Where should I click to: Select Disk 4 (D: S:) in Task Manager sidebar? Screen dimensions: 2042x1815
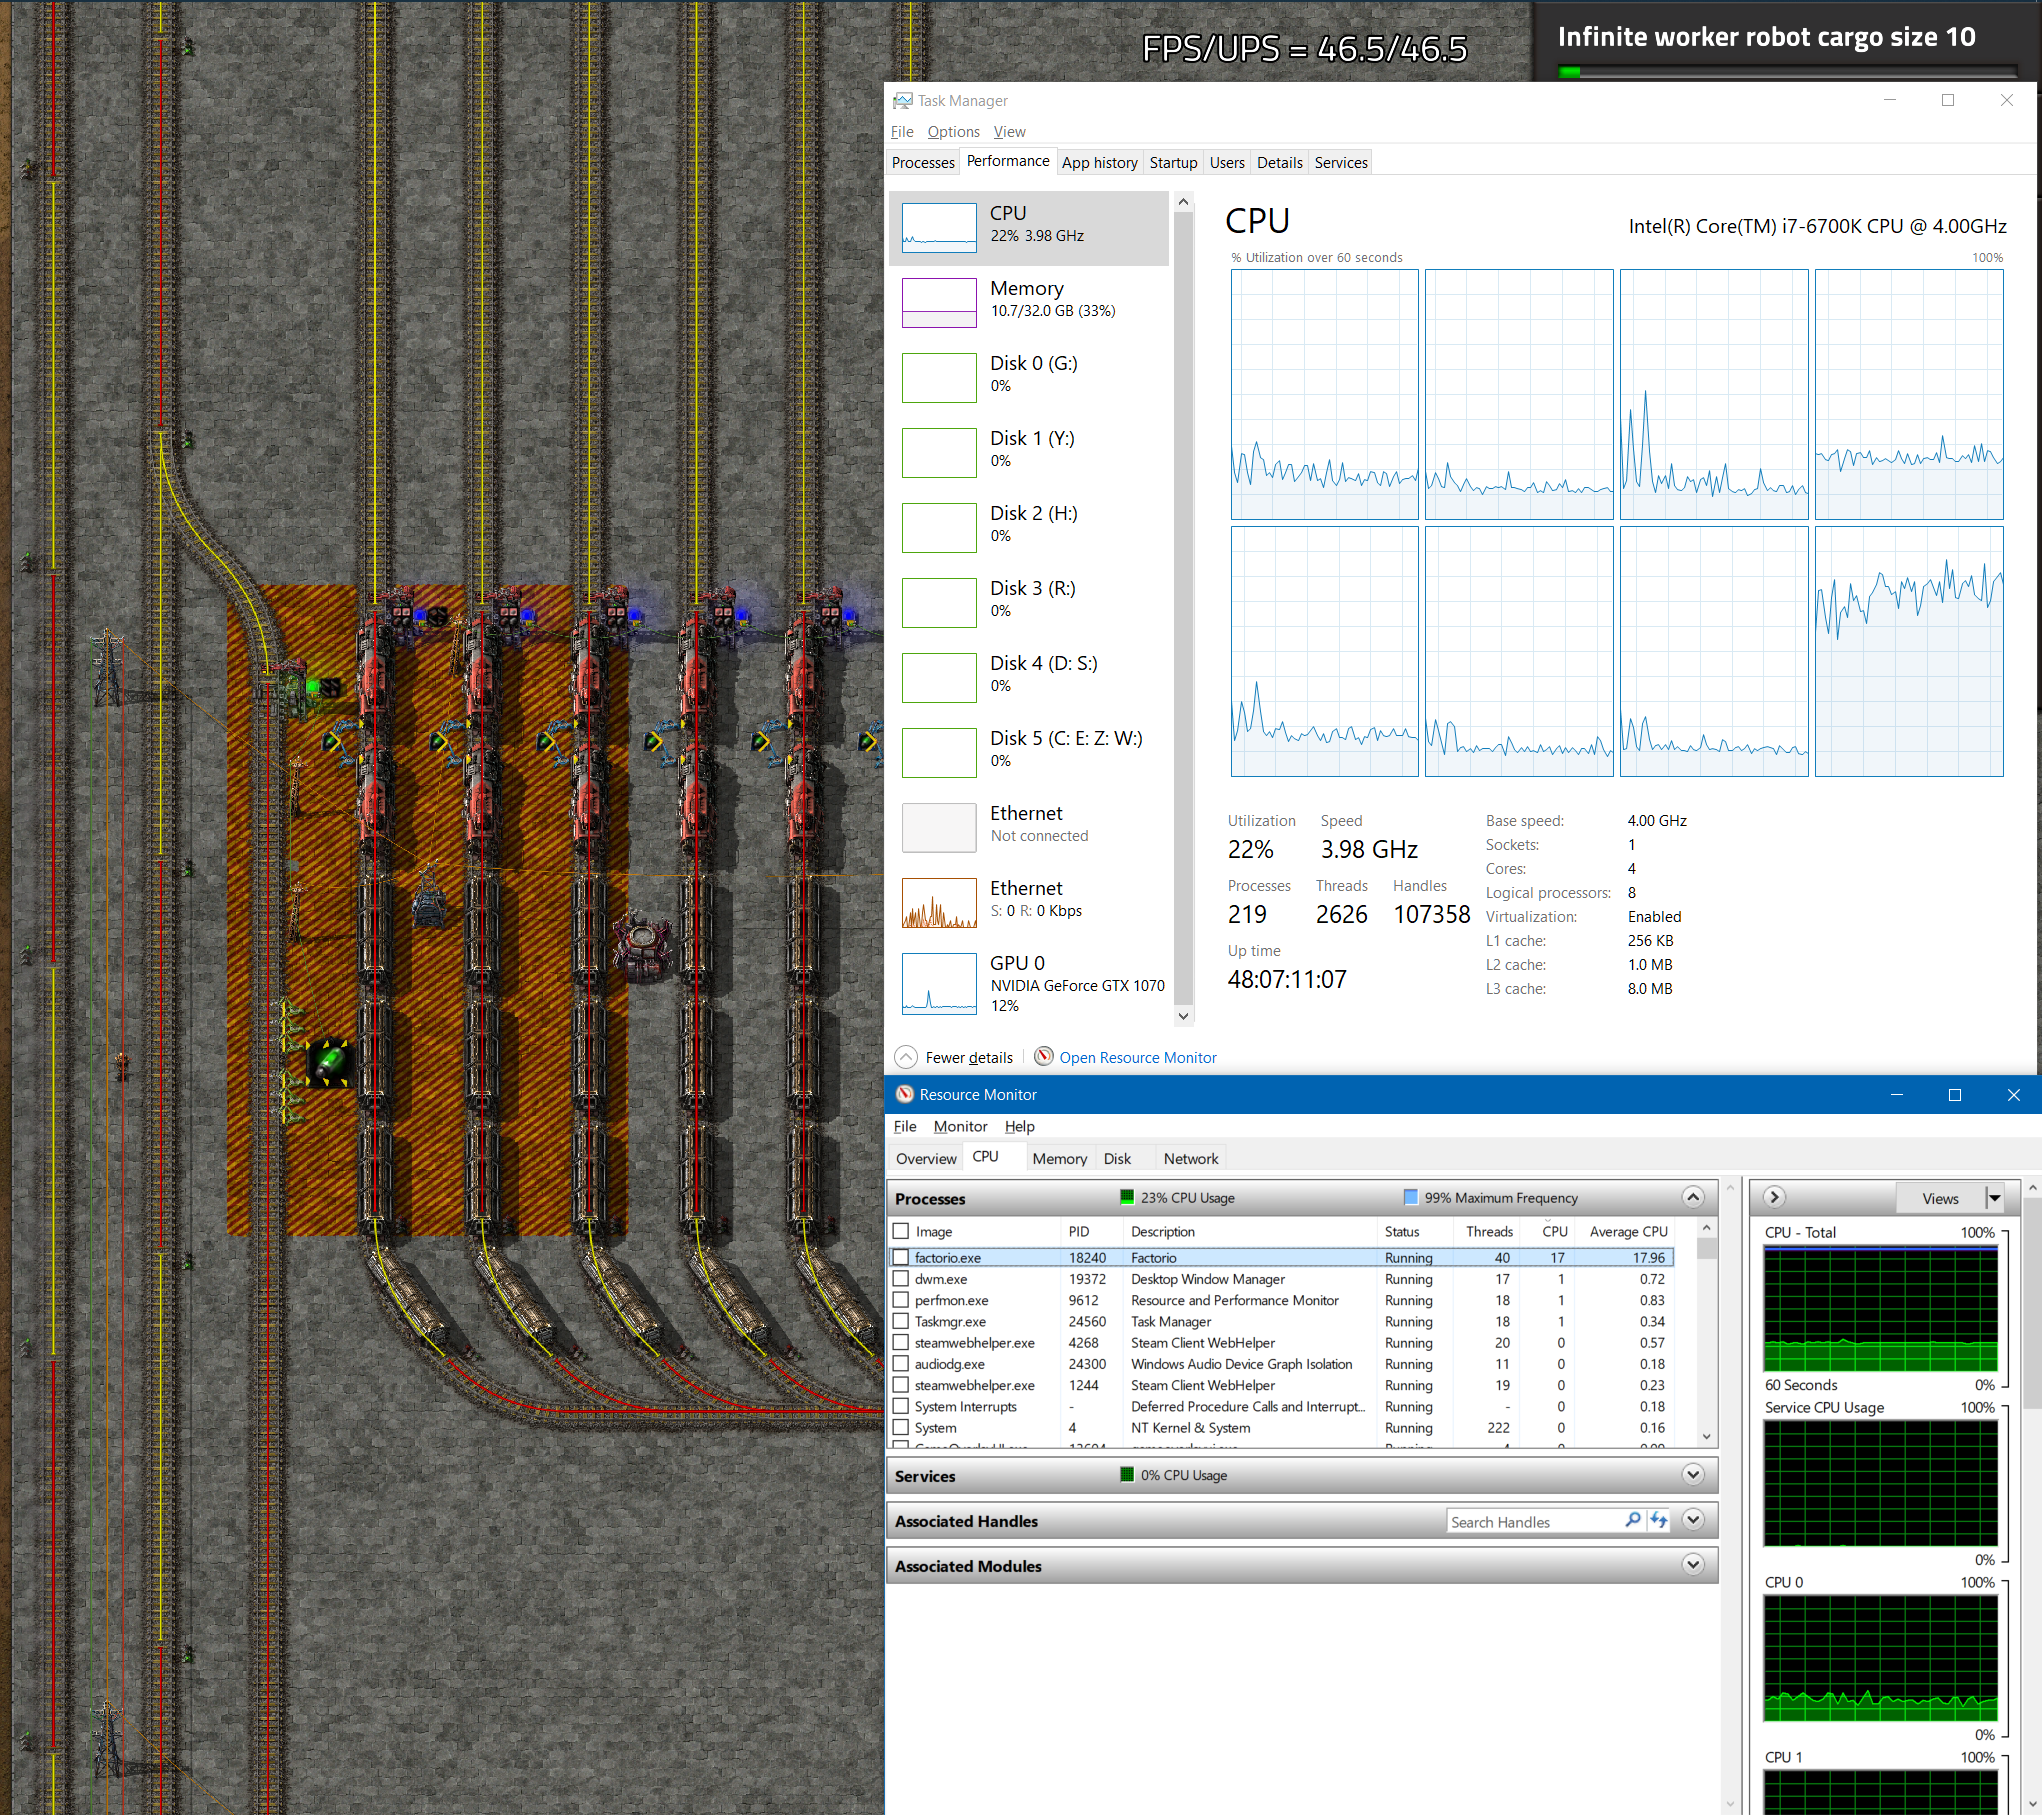point(1028,677)
